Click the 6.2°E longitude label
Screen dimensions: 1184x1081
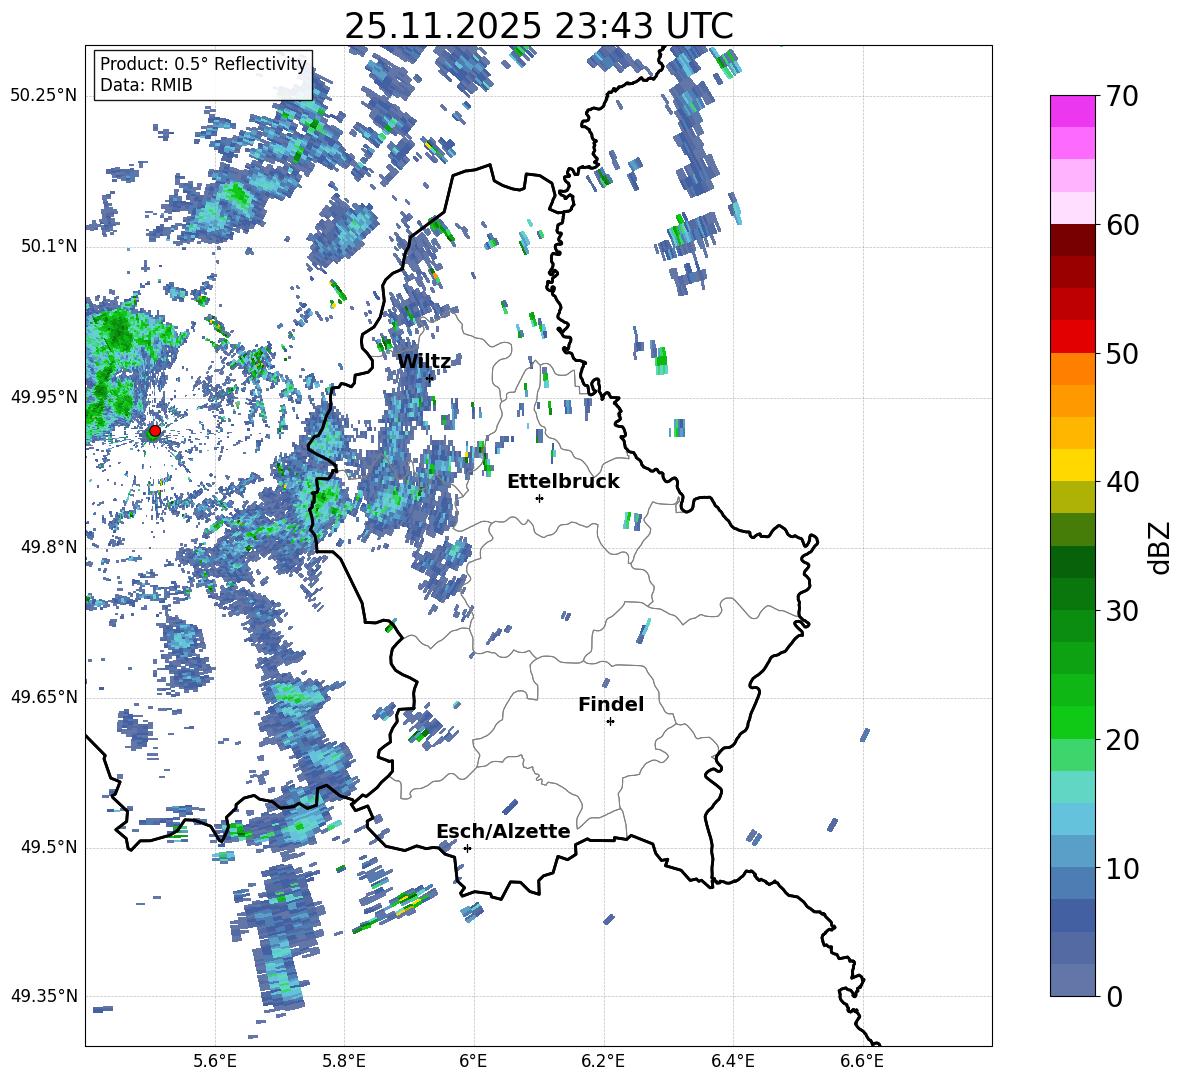(603, 1061)
